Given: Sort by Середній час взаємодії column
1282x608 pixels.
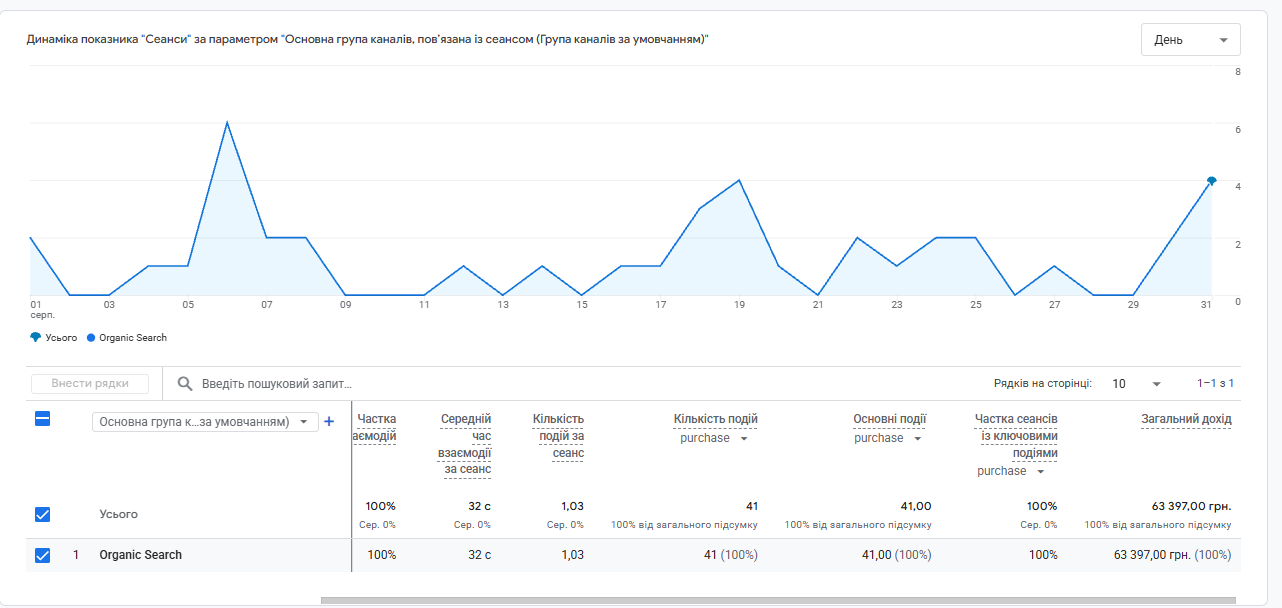Looking at the screenshot, I should tap(465, 444).
